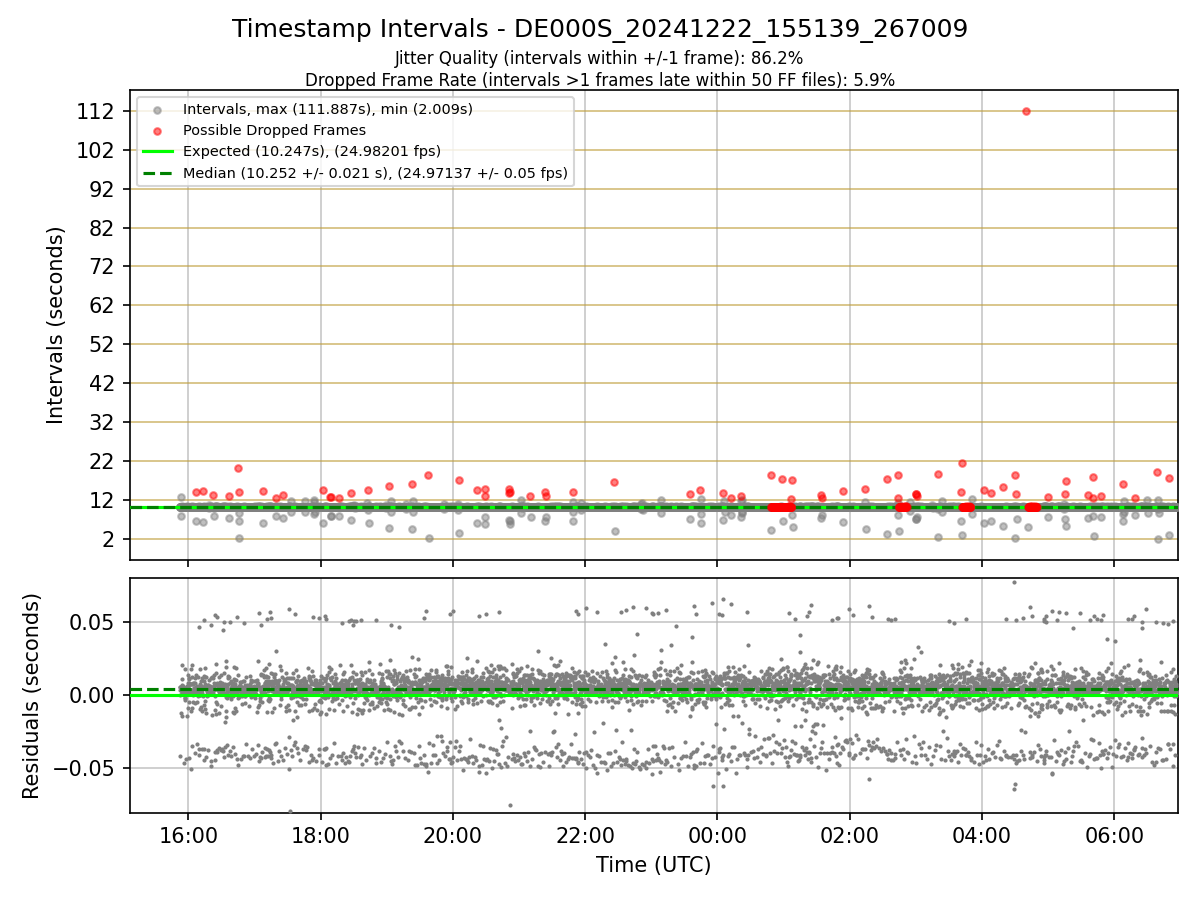1200x900 pixels.
Task: Click the legend entry "Expected (10.247s), (24.98201 fps)"
Action: click(312, 151)
